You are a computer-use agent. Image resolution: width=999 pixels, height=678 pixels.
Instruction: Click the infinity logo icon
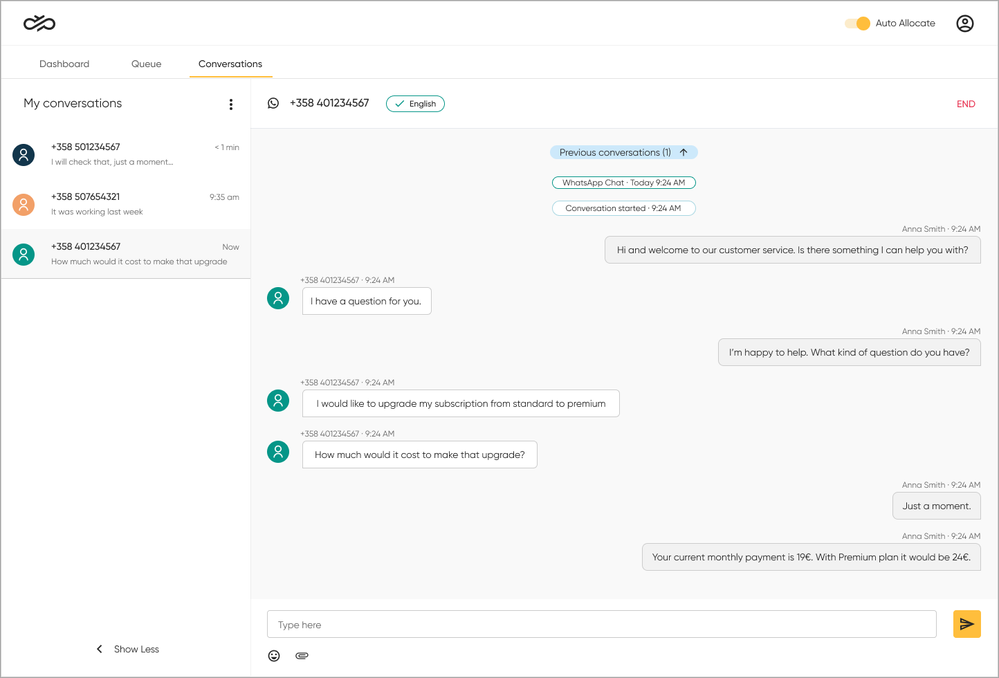39,23
